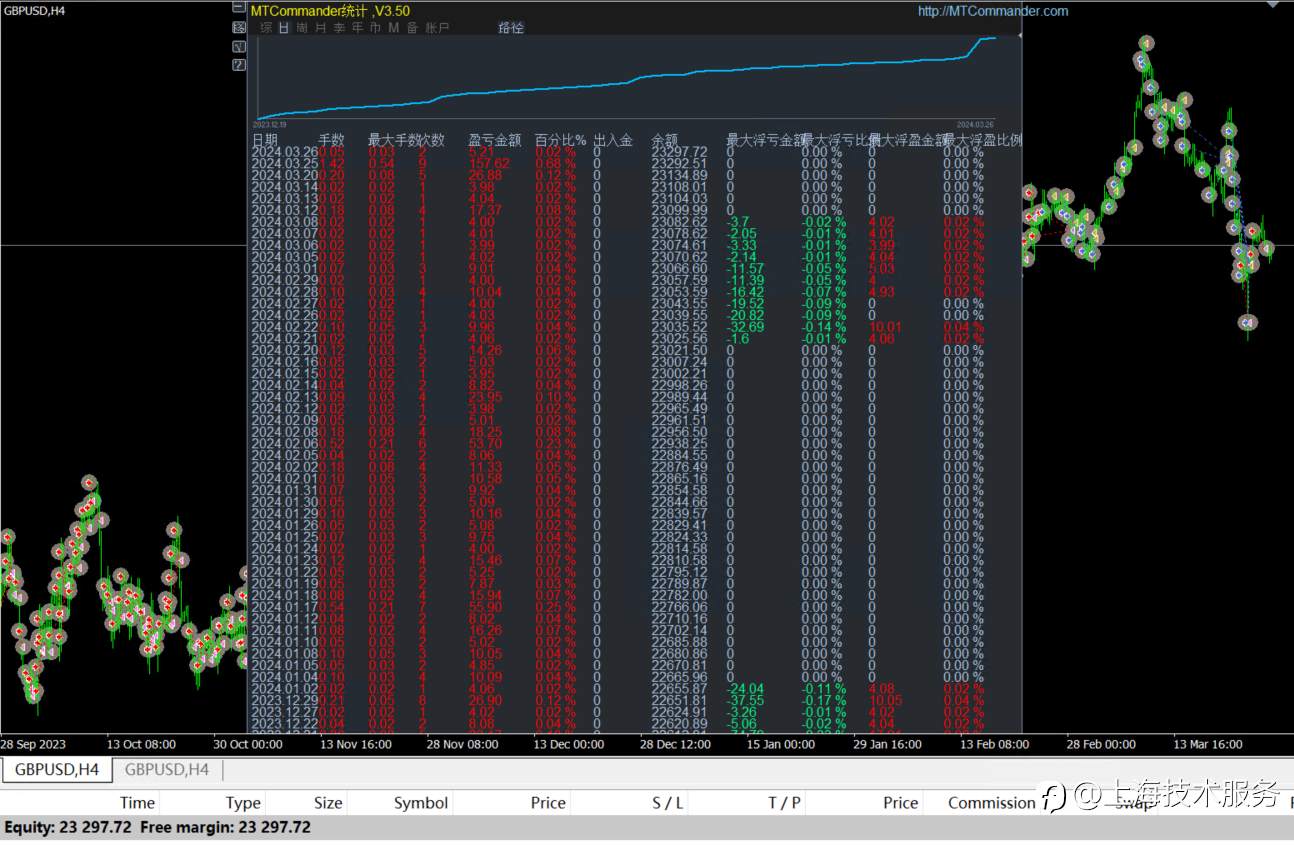Click the 盈亏金额 profit column heading
The image size is (1294, 846).
(x=495, y=140)
